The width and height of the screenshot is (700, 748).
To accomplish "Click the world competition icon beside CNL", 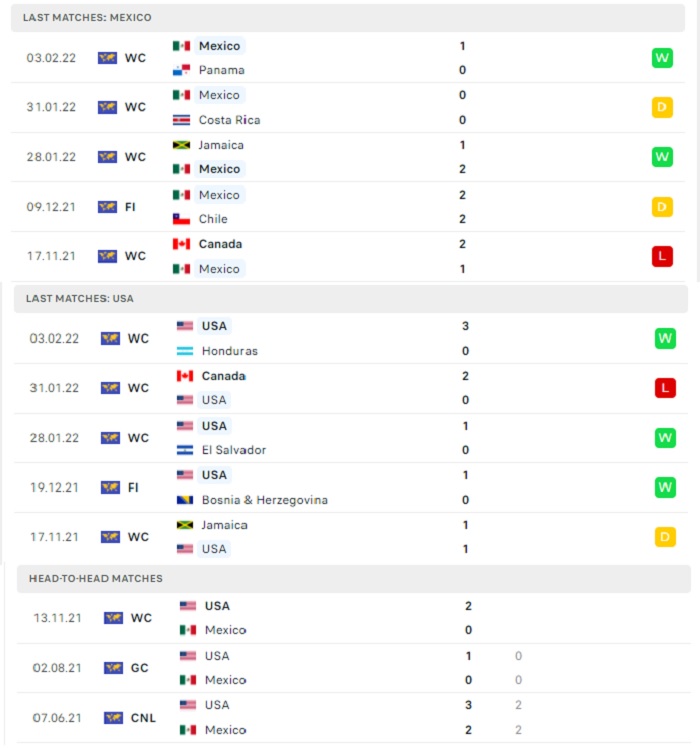I will [114, 718].
